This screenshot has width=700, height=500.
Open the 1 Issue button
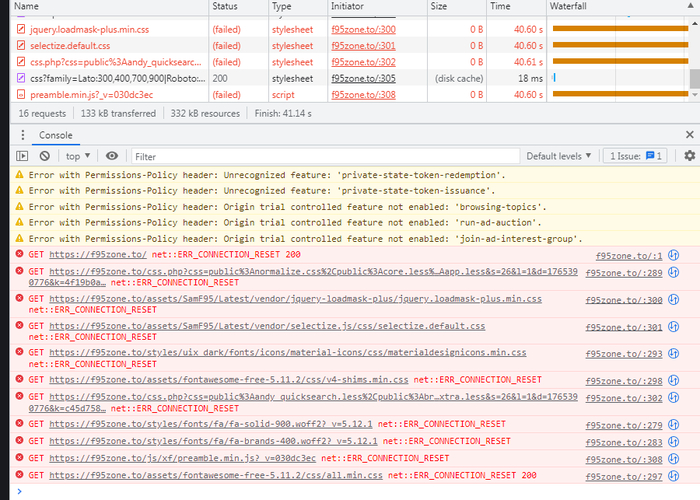pos(636,156)
